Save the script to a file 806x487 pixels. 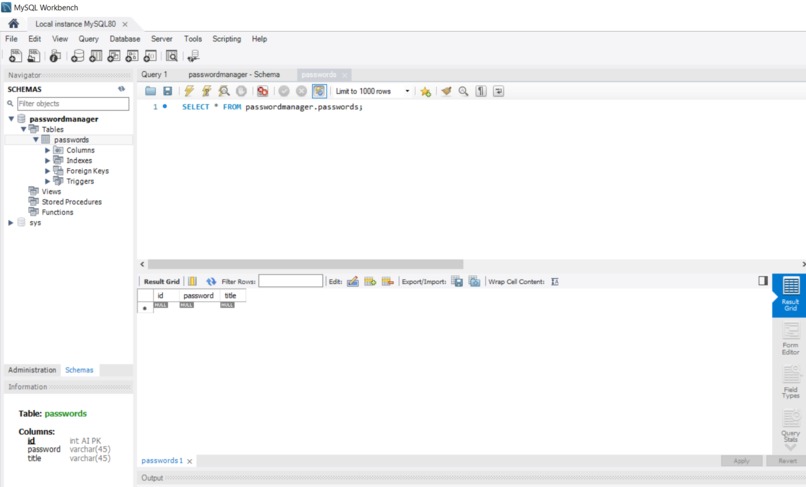[x=168, y=91]
